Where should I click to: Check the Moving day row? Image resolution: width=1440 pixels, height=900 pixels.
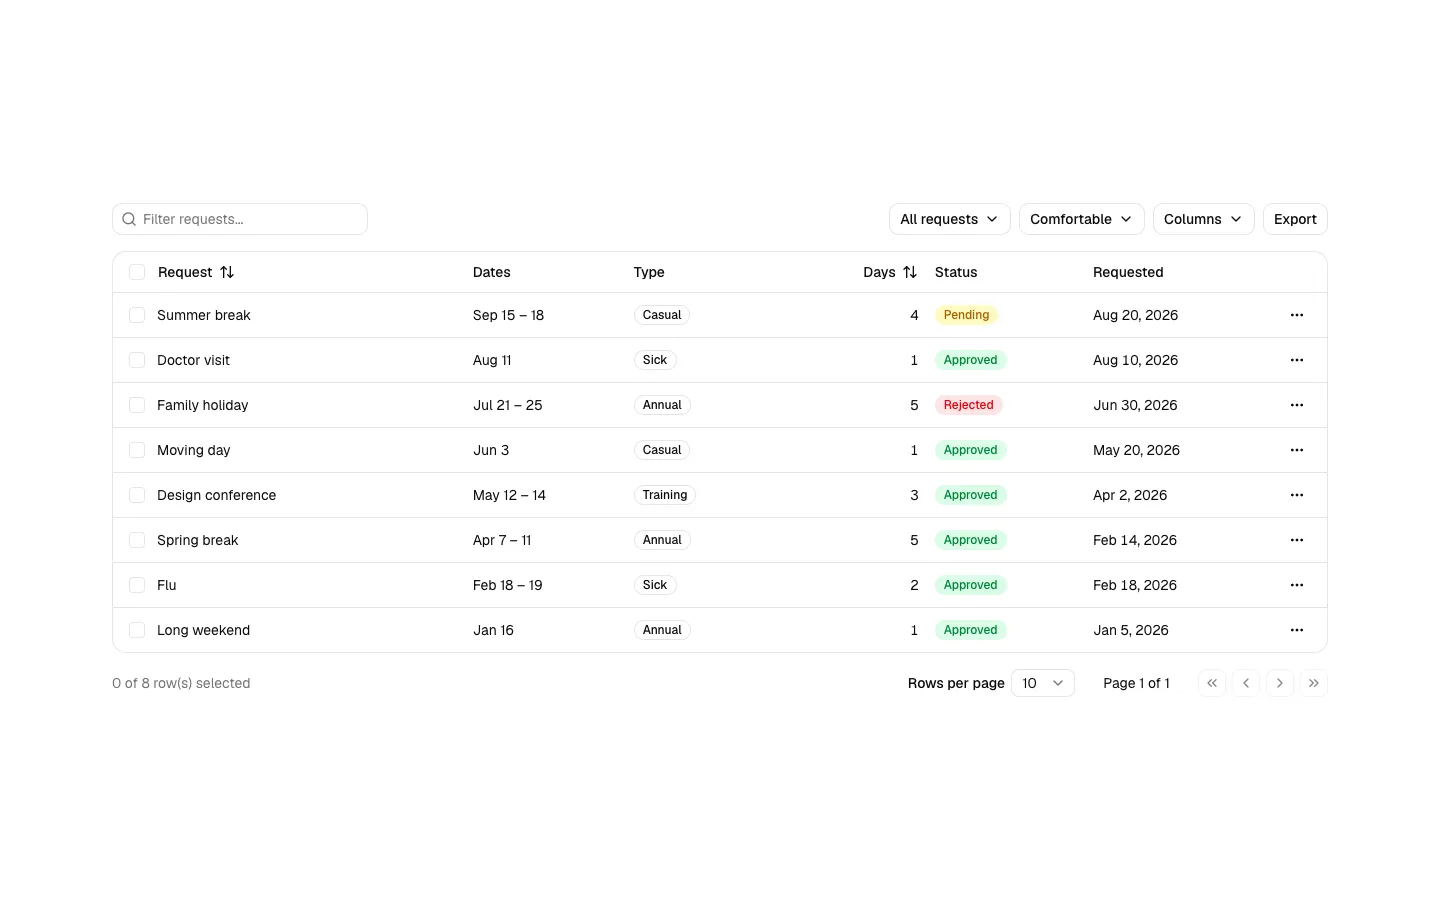[137, 450]
